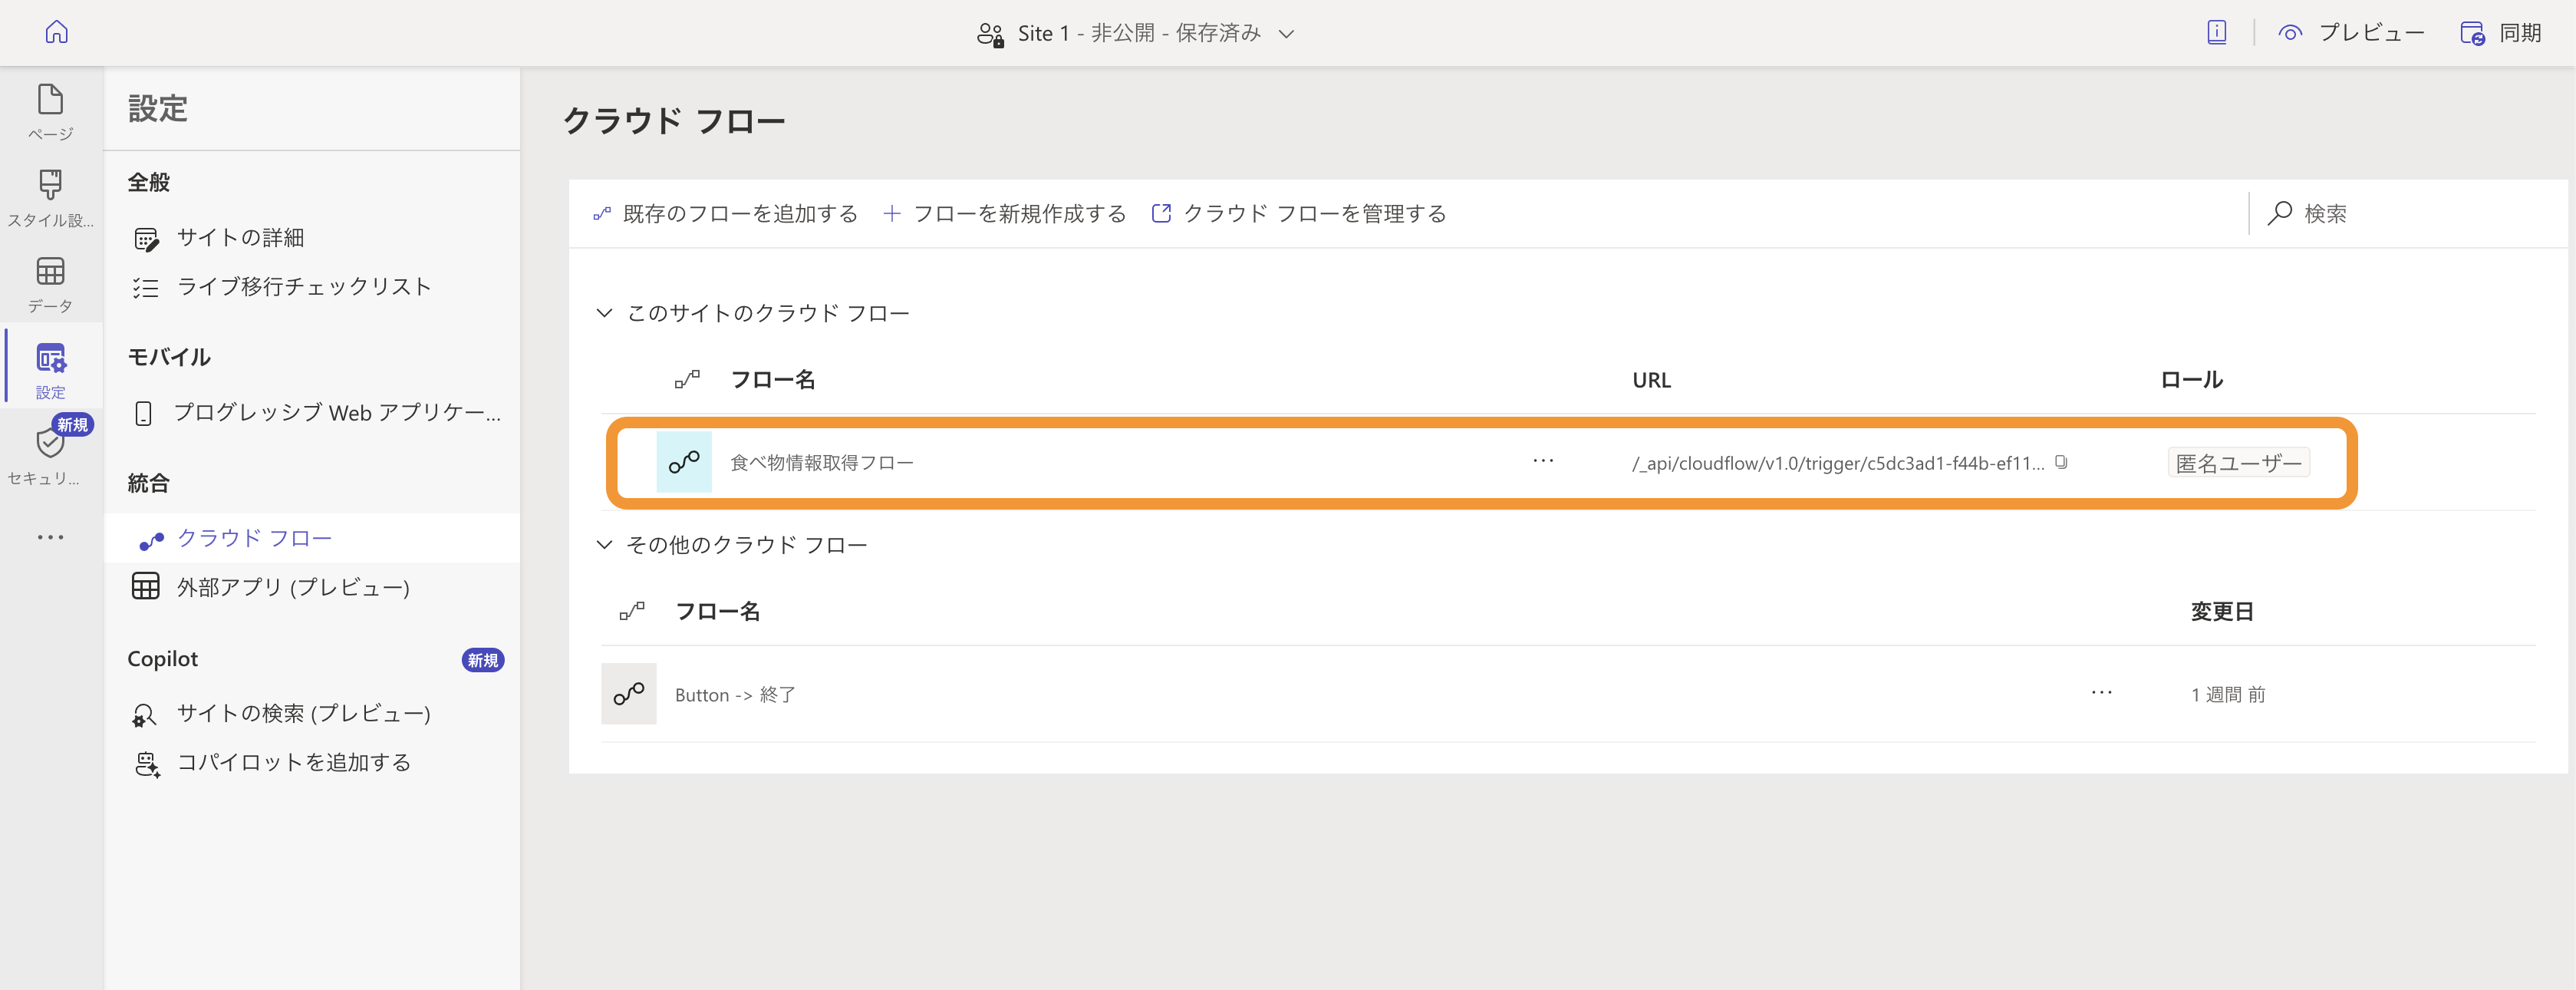2576x990 pixels.
Task: Open サイトの詳細 settings item
Action: tap(240, 237)
